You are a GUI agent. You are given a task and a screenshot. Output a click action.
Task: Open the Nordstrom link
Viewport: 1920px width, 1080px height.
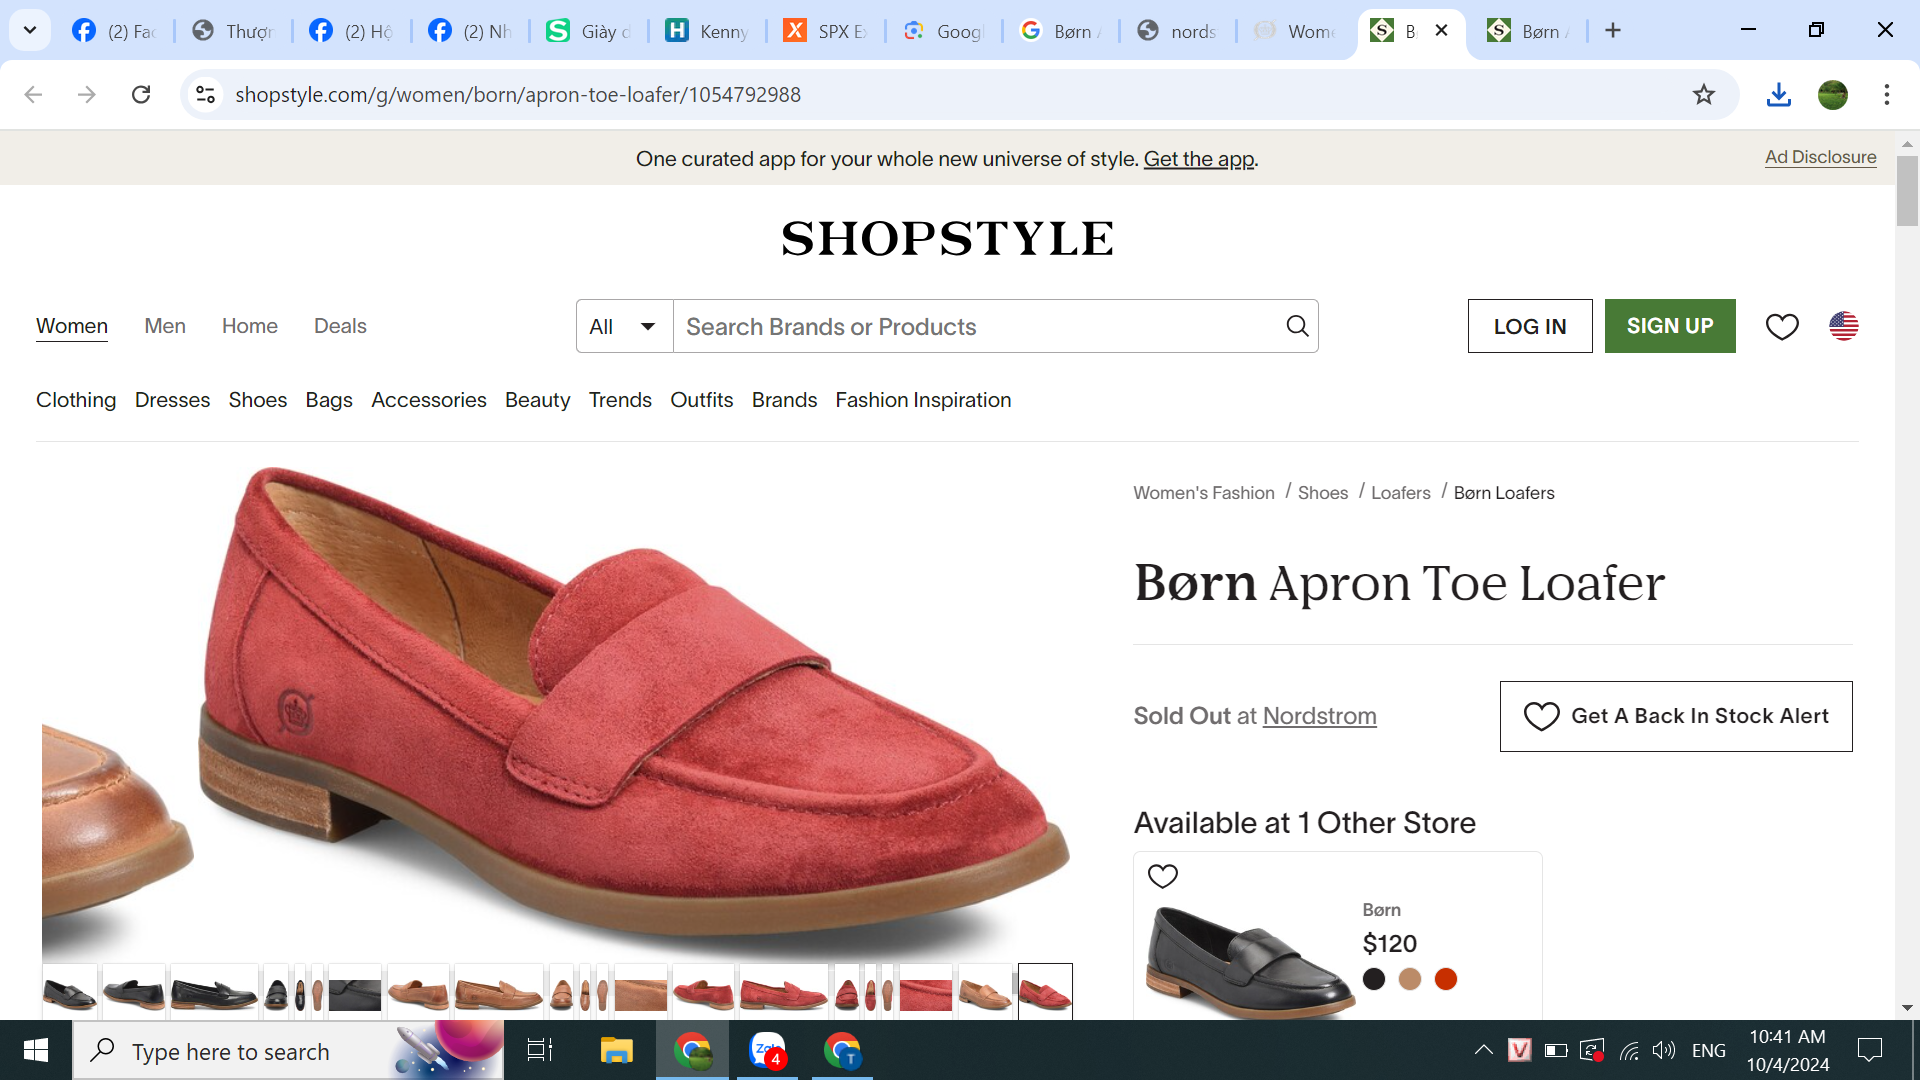tap(1319, 716)
